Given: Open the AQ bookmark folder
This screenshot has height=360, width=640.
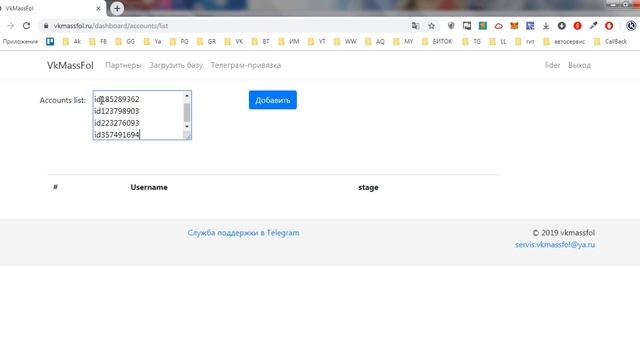Looking at the screenshot, I should pos(375,41).
